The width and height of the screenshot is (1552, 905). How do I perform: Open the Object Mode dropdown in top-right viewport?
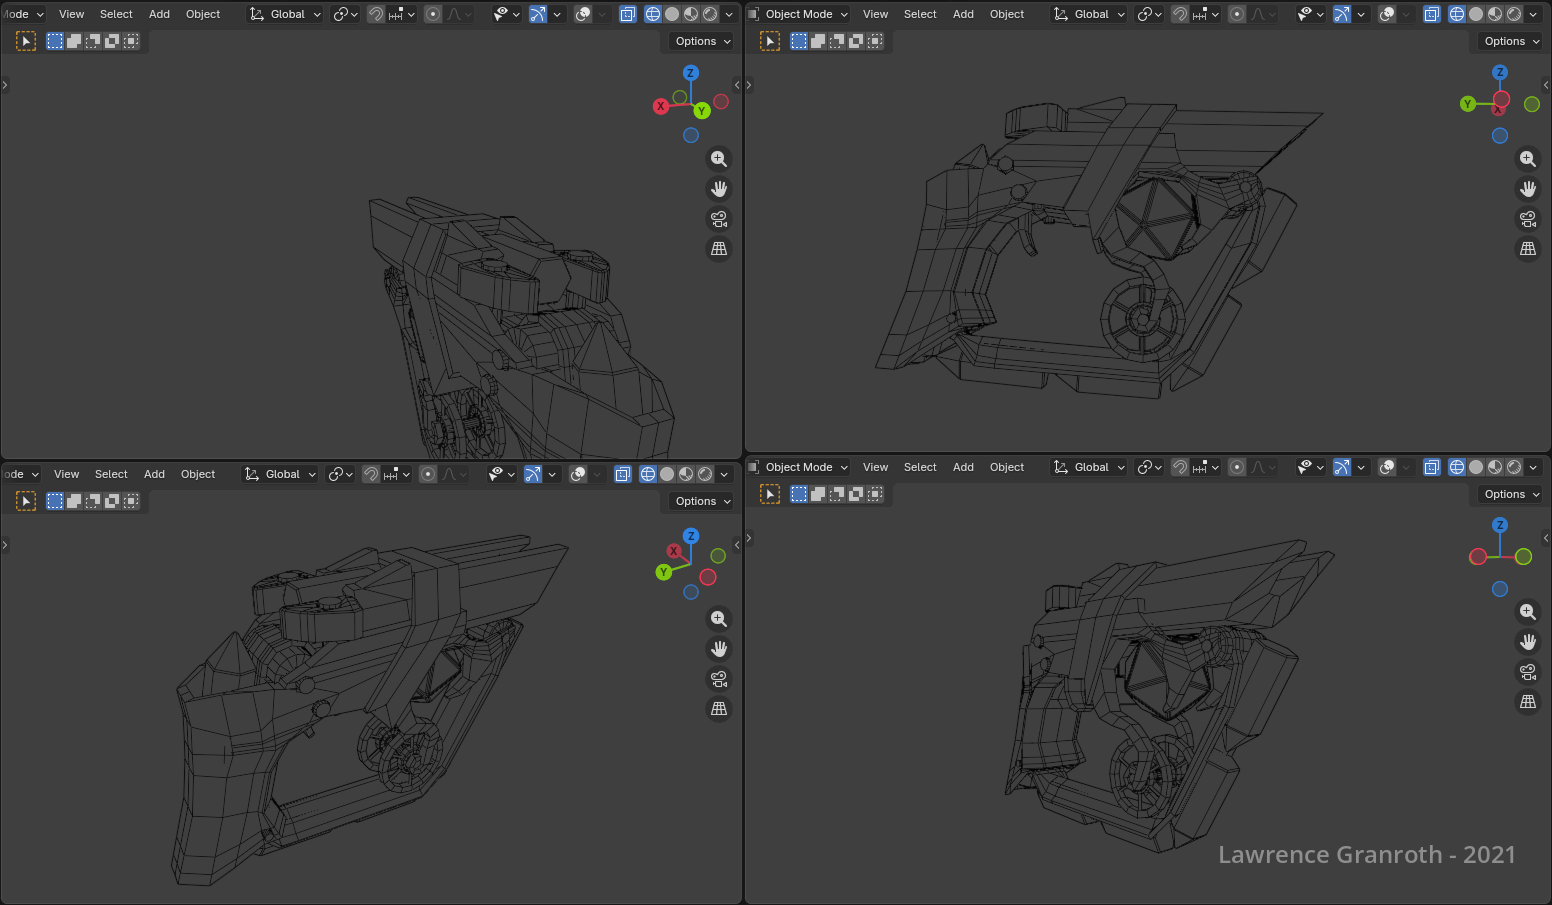799,14
